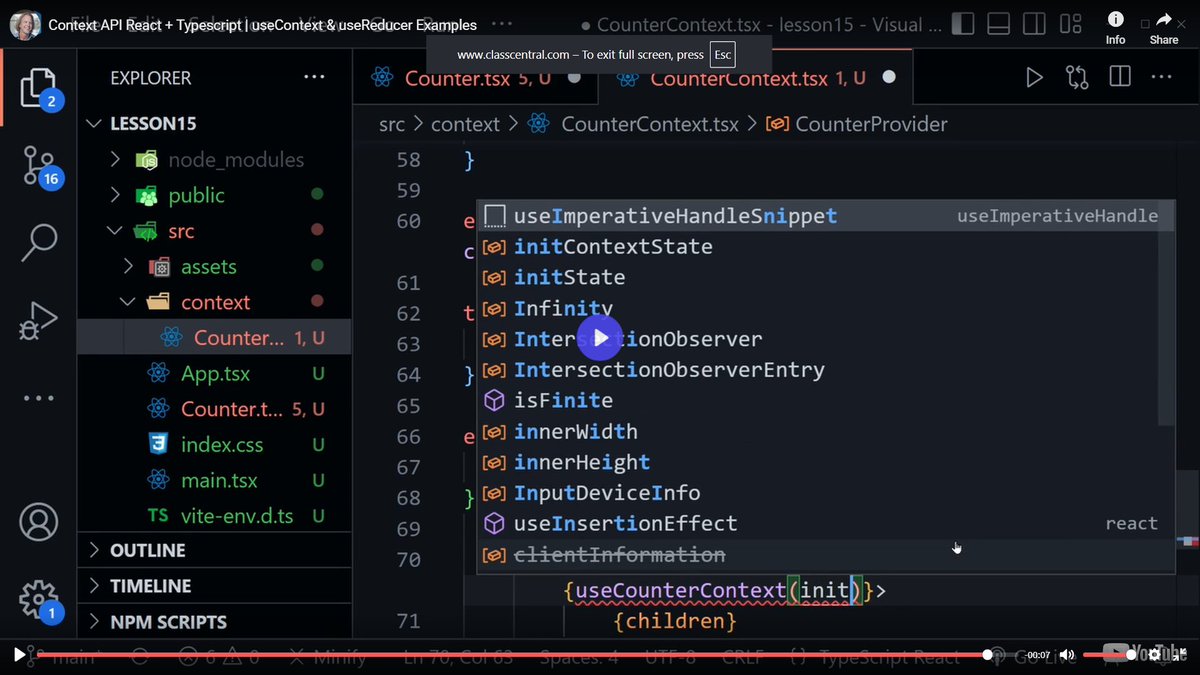Choose useInsertionEffect react suggestion

point(825,523)
